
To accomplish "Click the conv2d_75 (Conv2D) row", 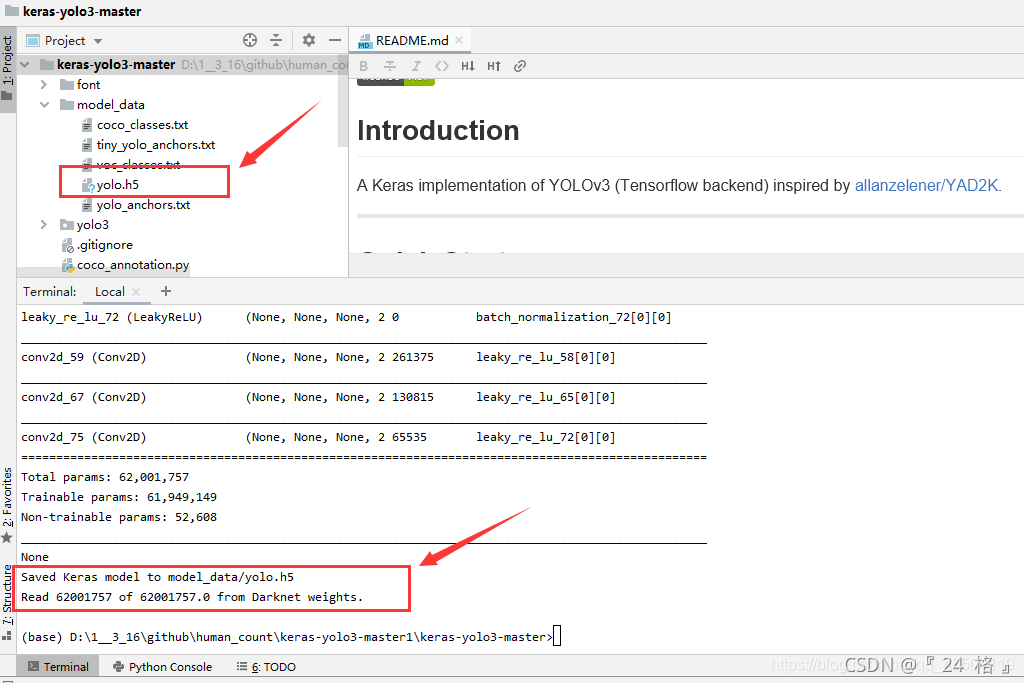I will [318, 437].
